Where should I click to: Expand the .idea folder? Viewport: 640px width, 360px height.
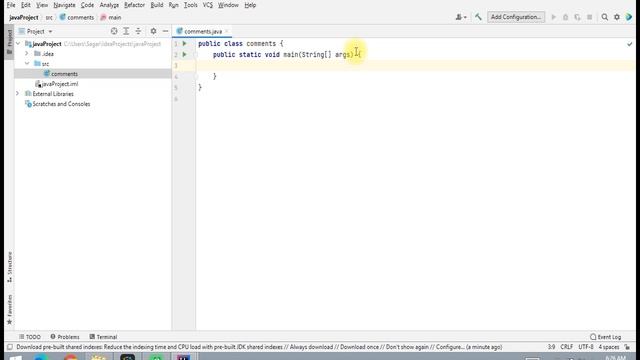click(x=27, y=53)
